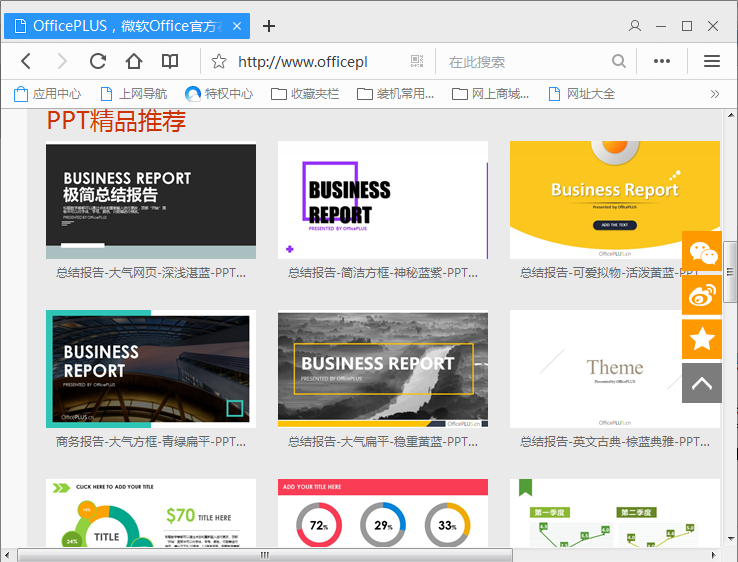Share via the WeChat side button

tap(702, 251)
